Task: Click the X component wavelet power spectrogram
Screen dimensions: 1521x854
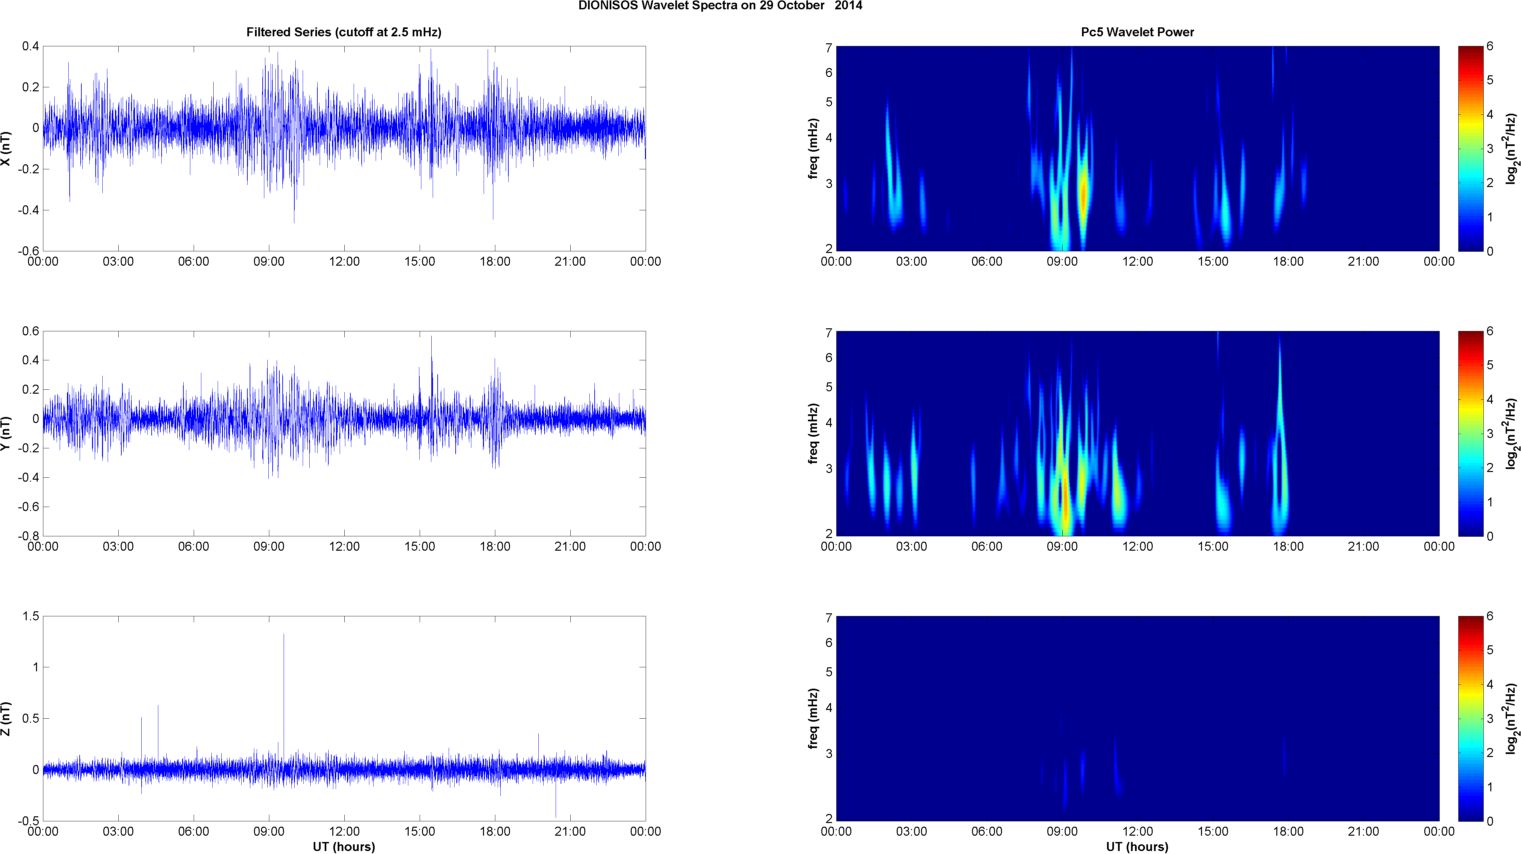Action: coord(1137,148)
